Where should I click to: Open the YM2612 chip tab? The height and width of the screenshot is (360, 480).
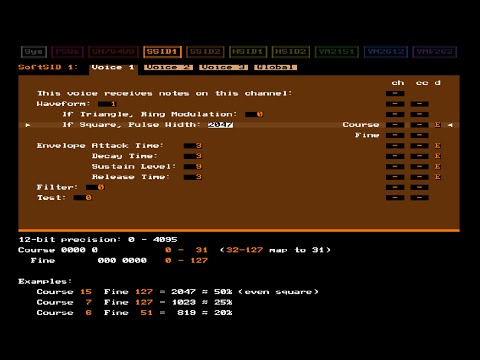pos(386,52)
